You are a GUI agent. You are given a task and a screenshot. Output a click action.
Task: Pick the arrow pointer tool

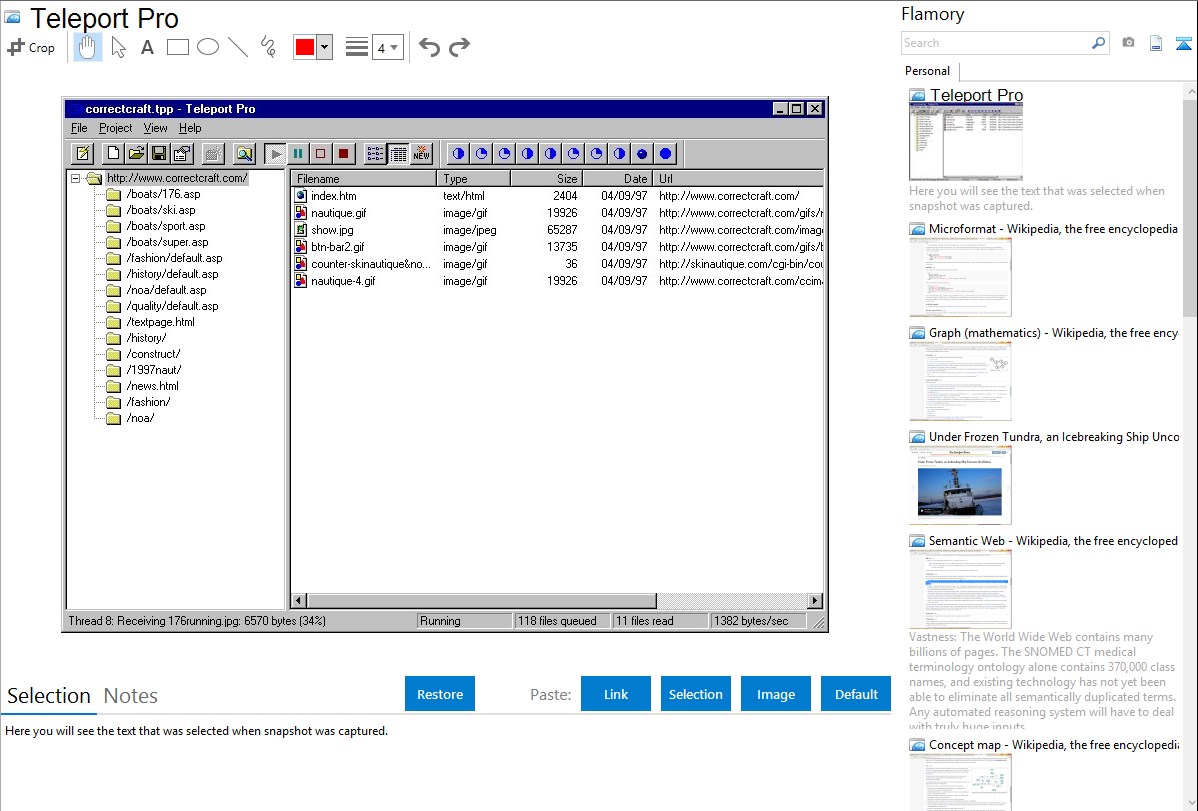coord(118,47)
